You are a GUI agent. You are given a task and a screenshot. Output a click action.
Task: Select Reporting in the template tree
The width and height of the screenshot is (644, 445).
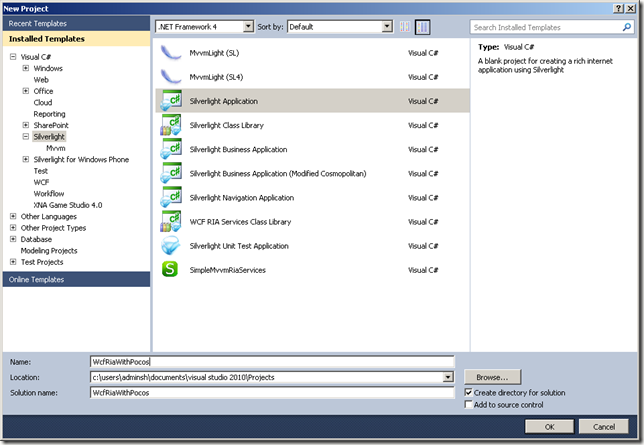pyautogui.click(x=49, y=114)
